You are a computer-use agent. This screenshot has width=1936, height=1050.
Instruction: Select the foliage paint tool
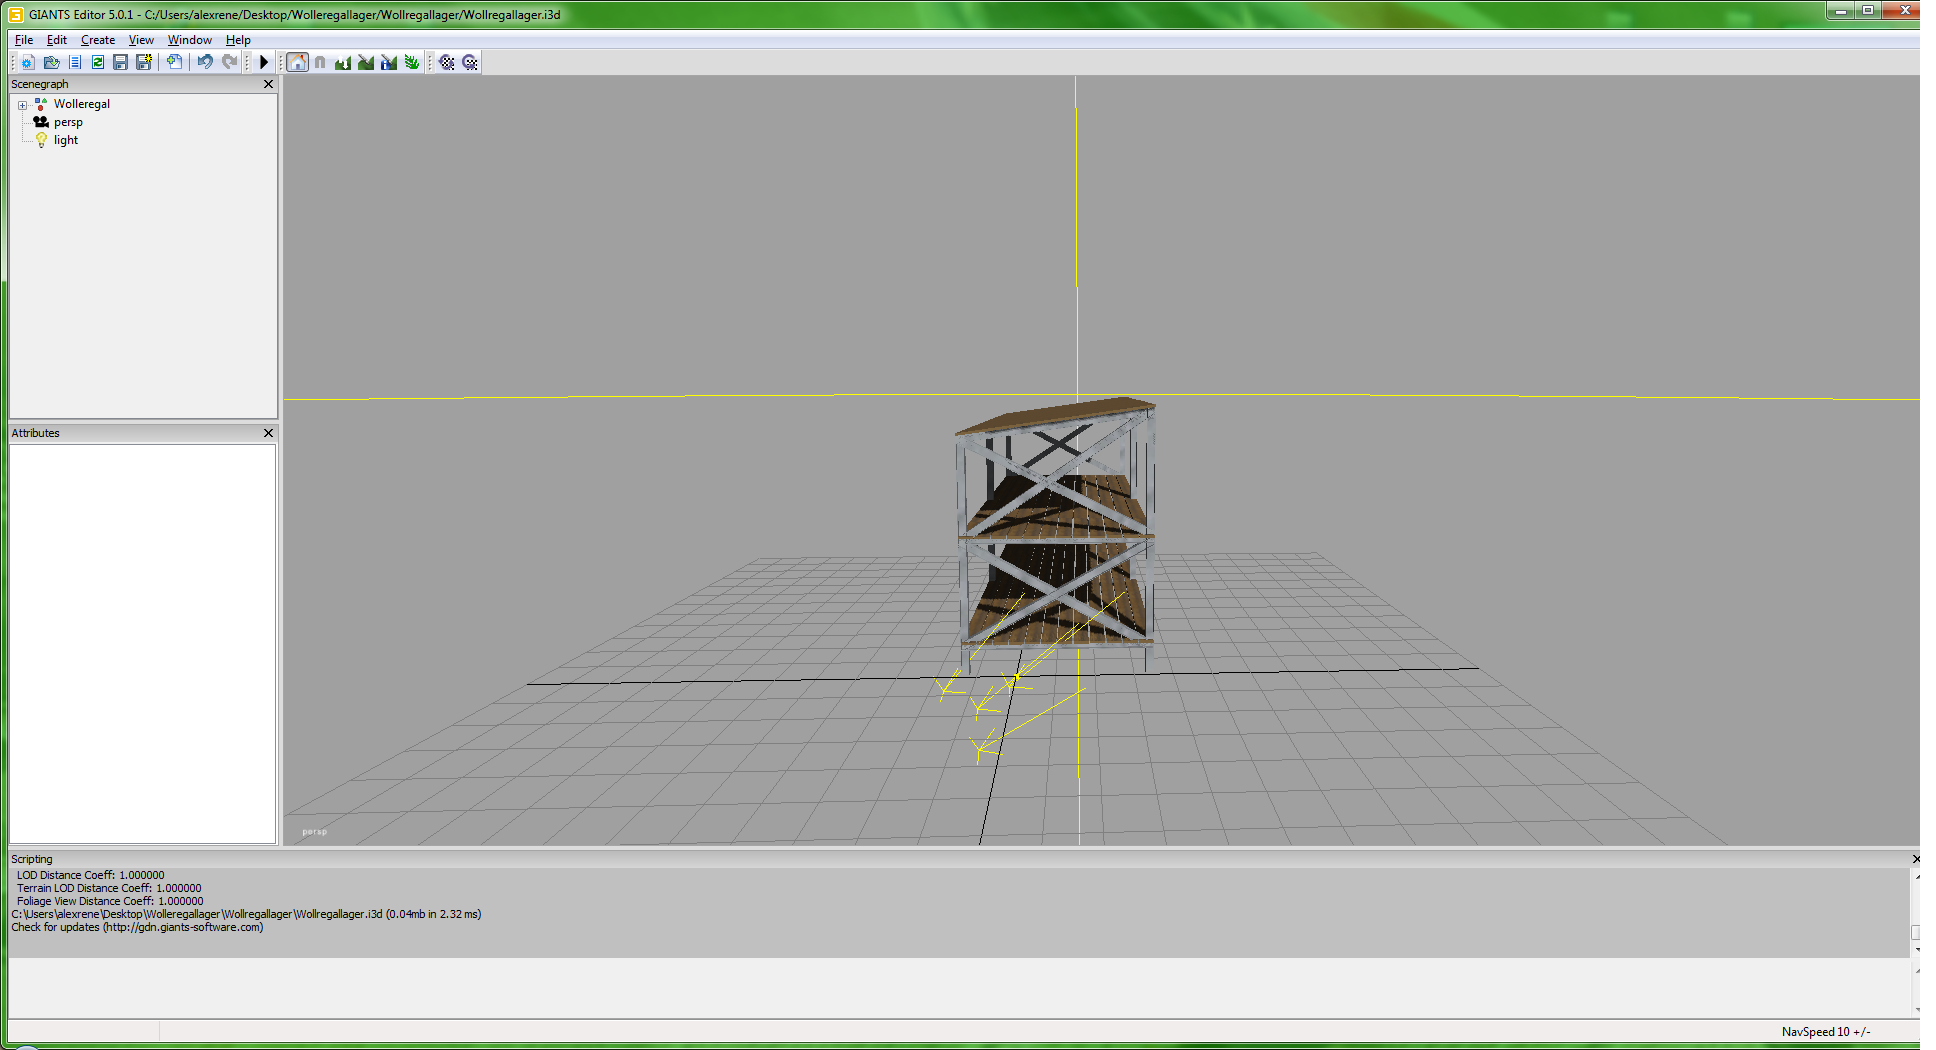412,62
